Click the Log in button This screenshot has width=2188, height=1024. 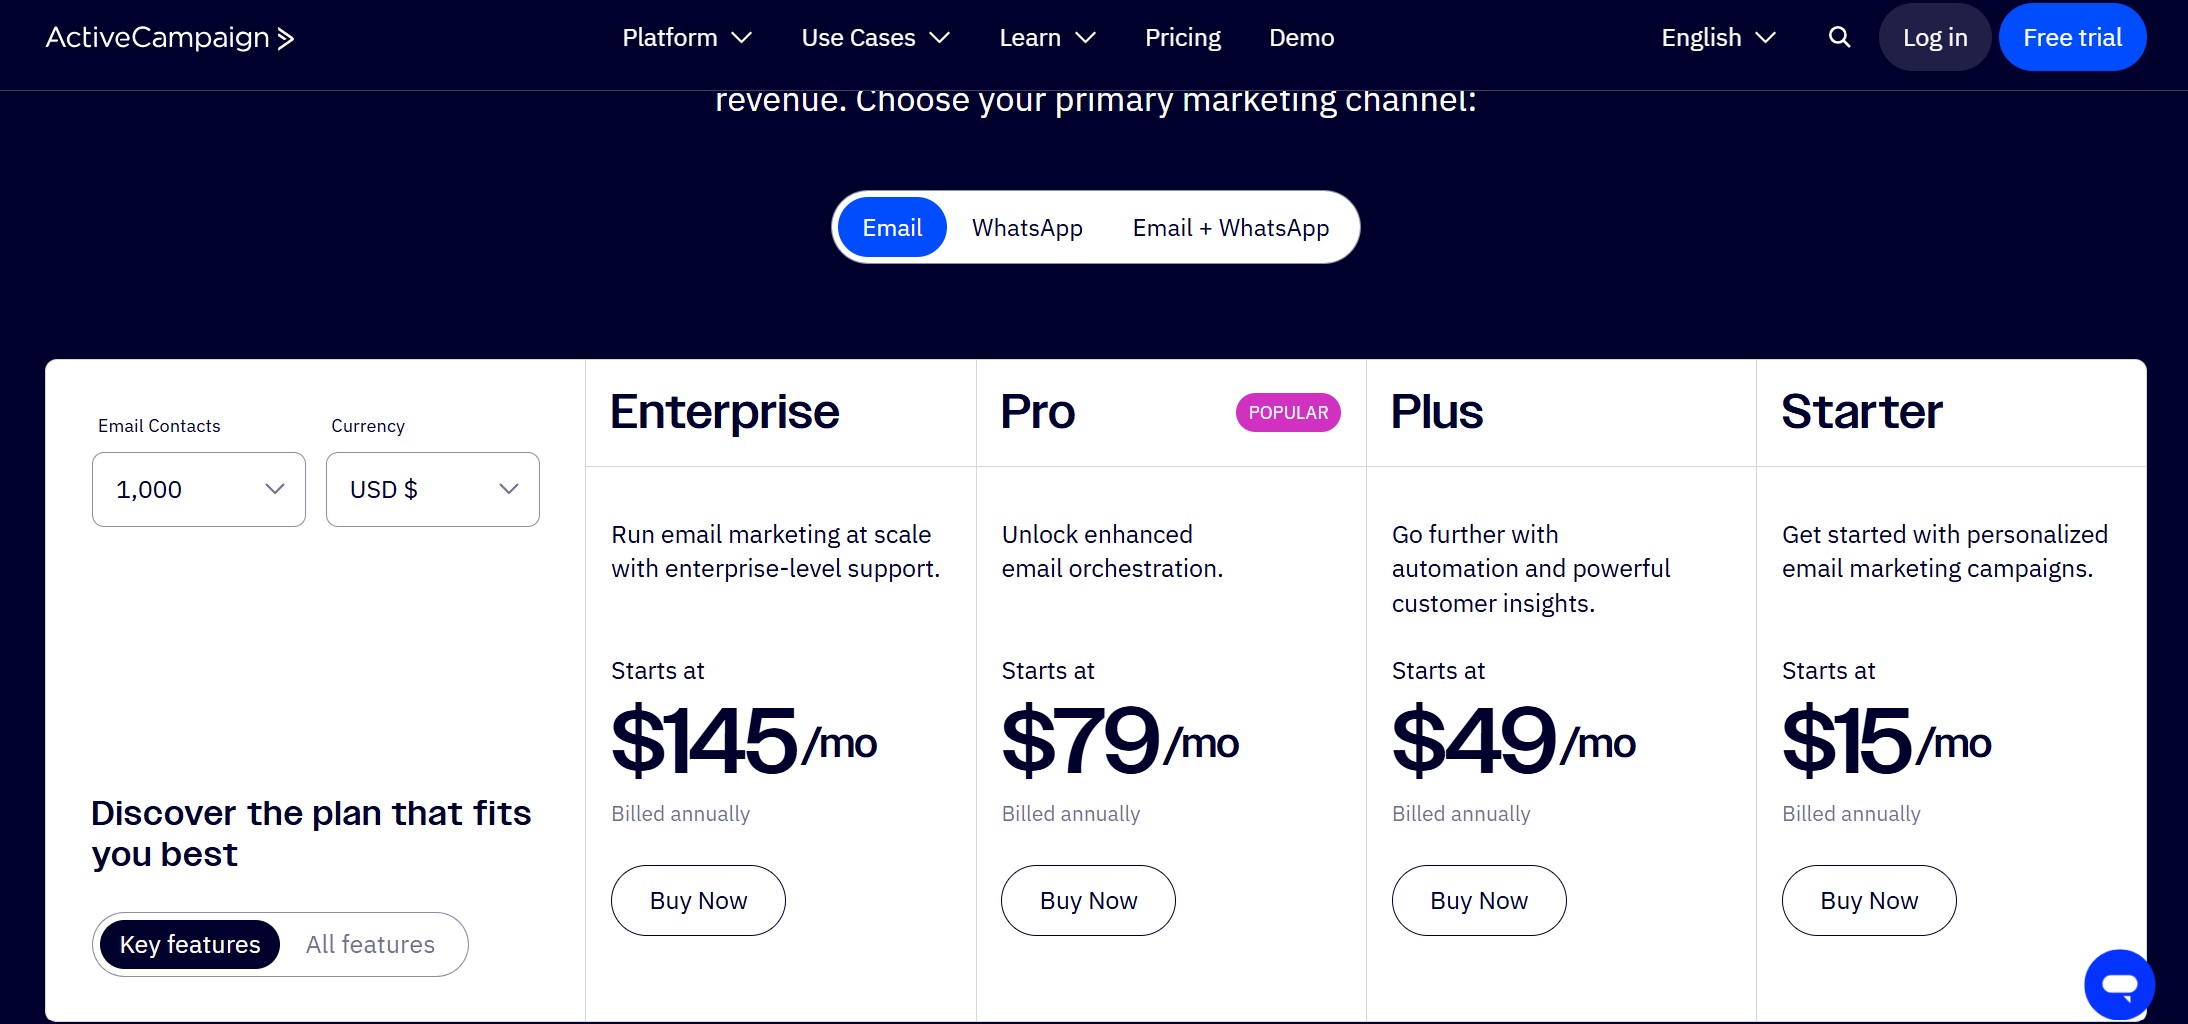1935,38
